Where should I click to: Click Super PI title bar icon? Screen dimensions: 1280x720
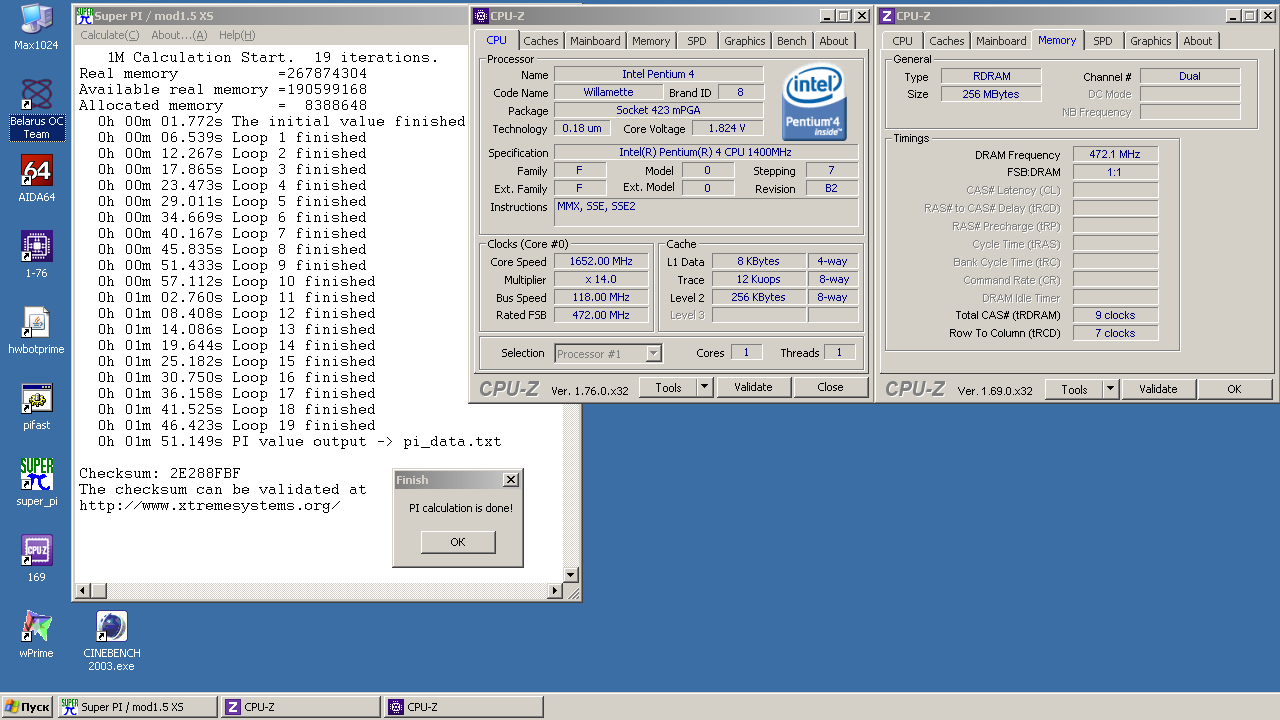tap(84, 16)
